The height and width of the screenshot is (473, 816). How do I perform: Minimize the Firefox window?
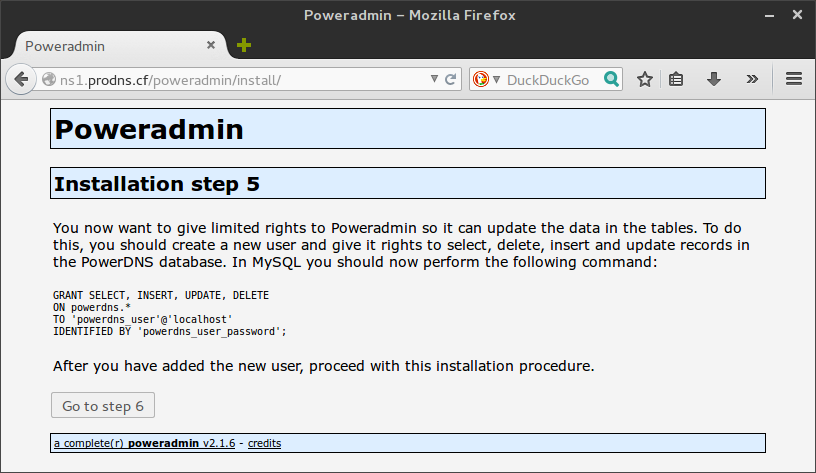(769, 16)
